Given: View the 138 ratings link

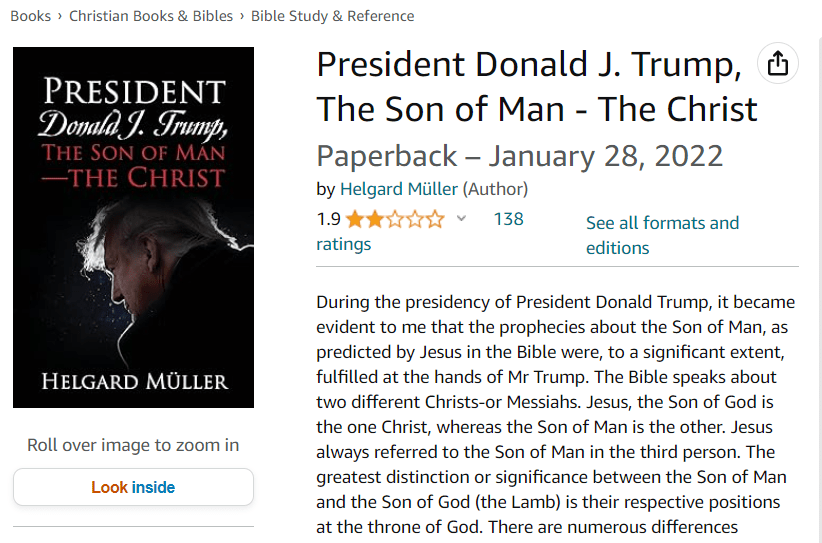Looking at the screenshot, I should (508, 219).
